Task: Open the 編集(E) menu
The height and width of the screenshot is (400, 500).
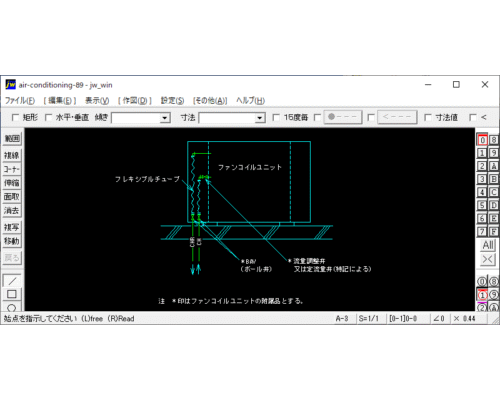Action: pyautogui.click(x=60, y=100)
